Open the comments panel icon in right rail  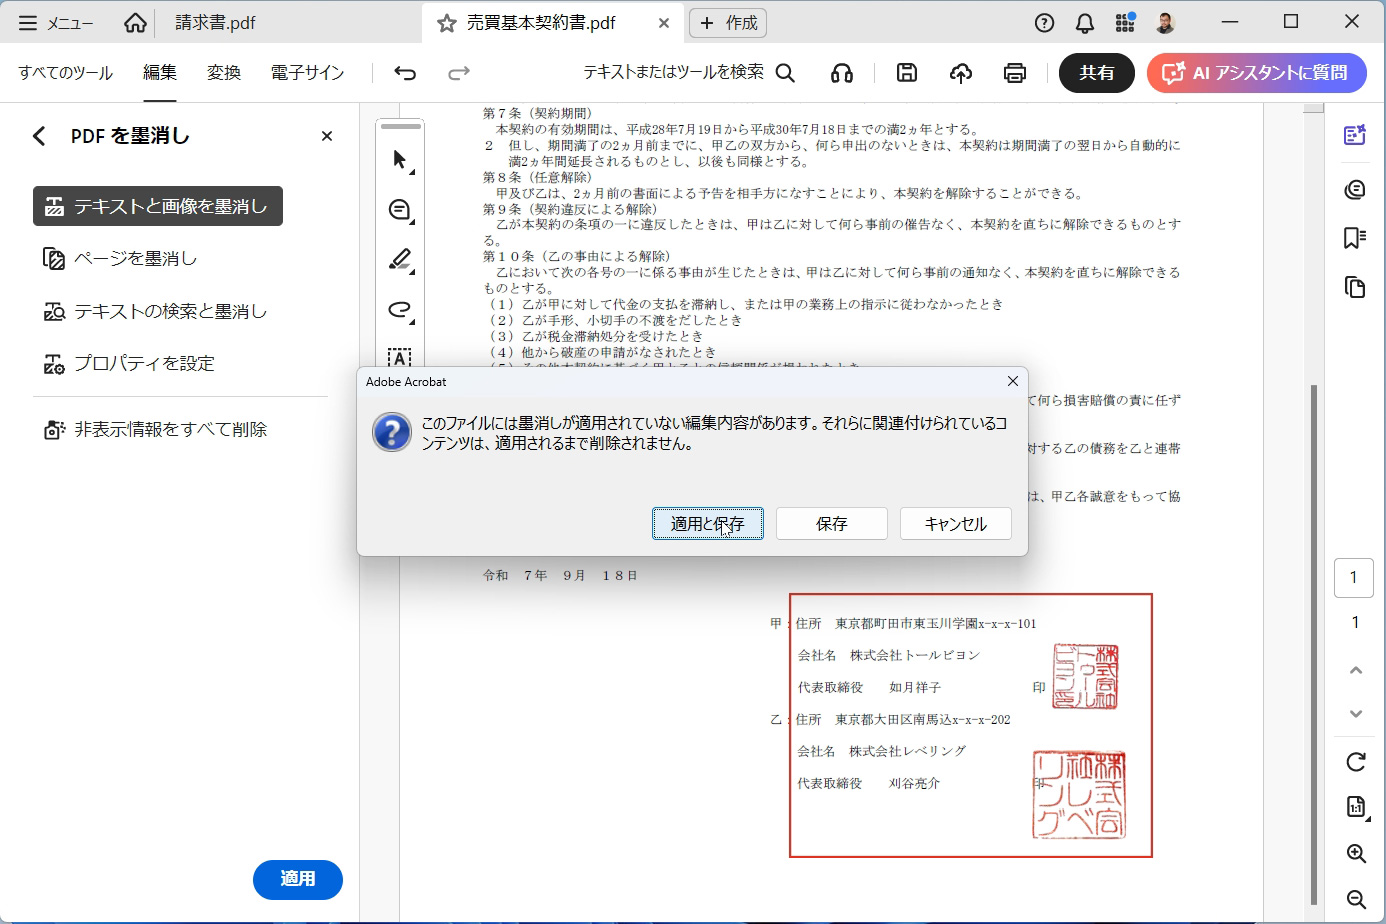[1355, 189]
